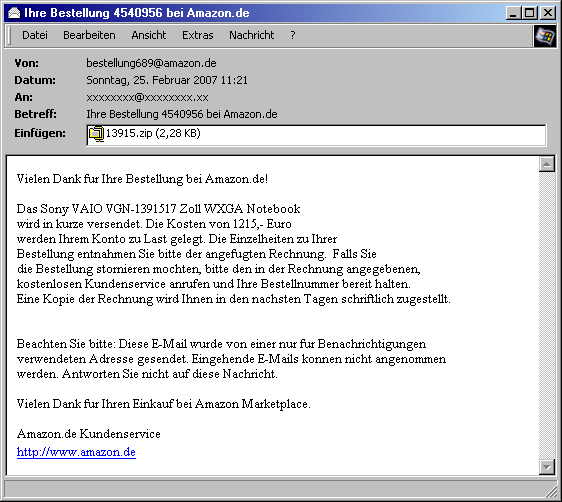
Task: Open the Extras menu
Action: (x=197, y=35)
